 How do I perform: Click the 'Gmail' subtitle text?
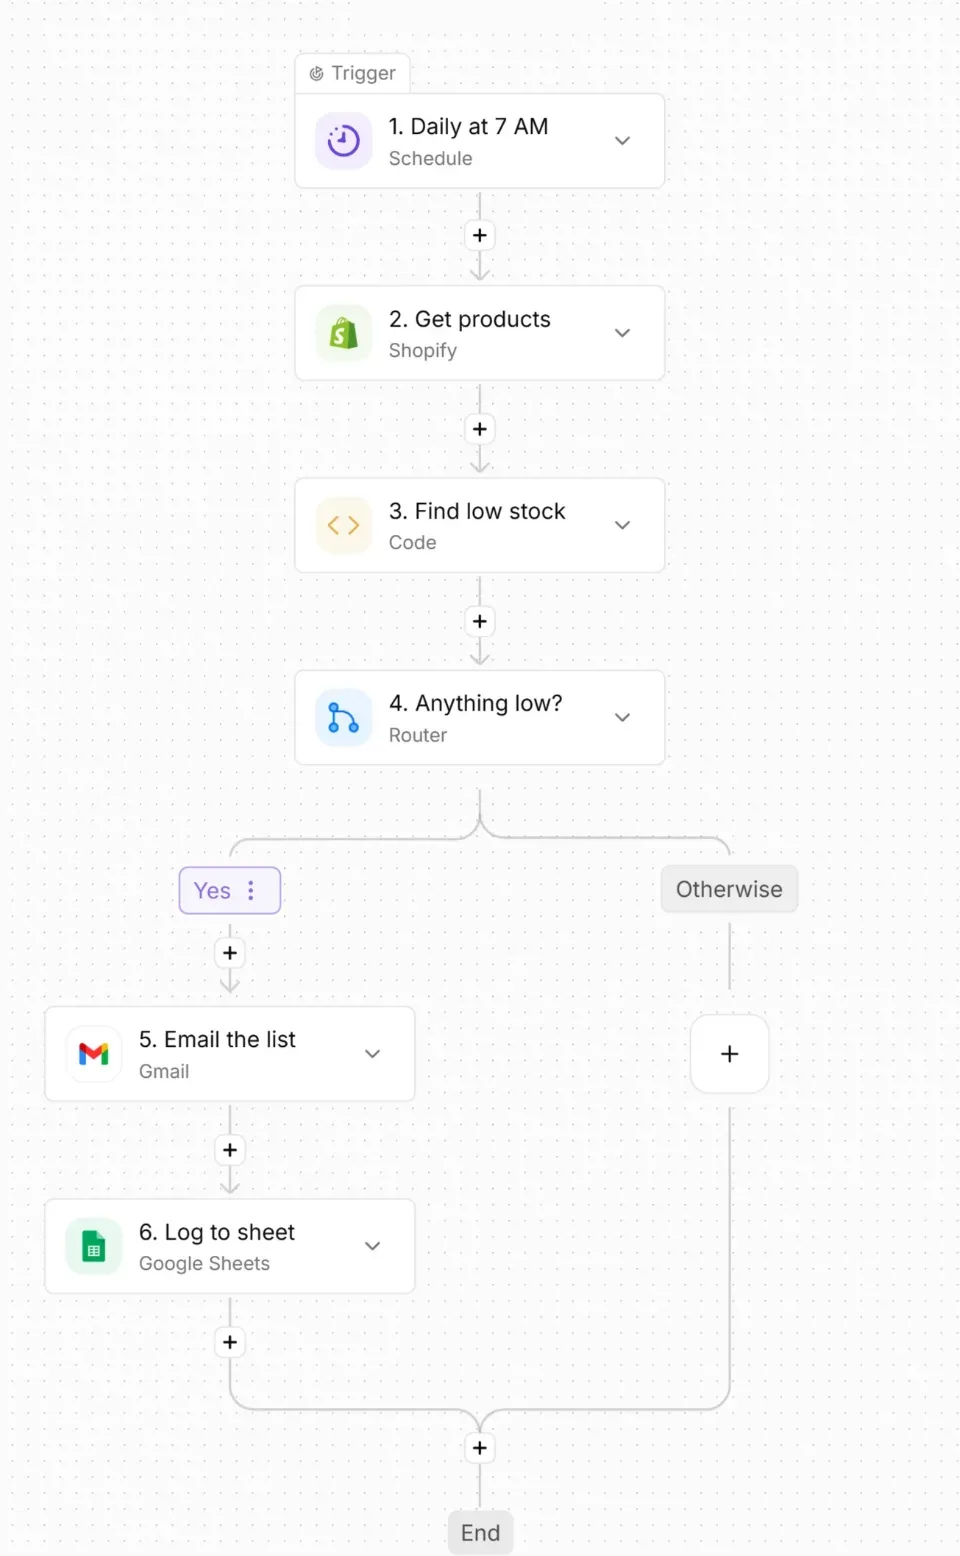coord(164,1071)
